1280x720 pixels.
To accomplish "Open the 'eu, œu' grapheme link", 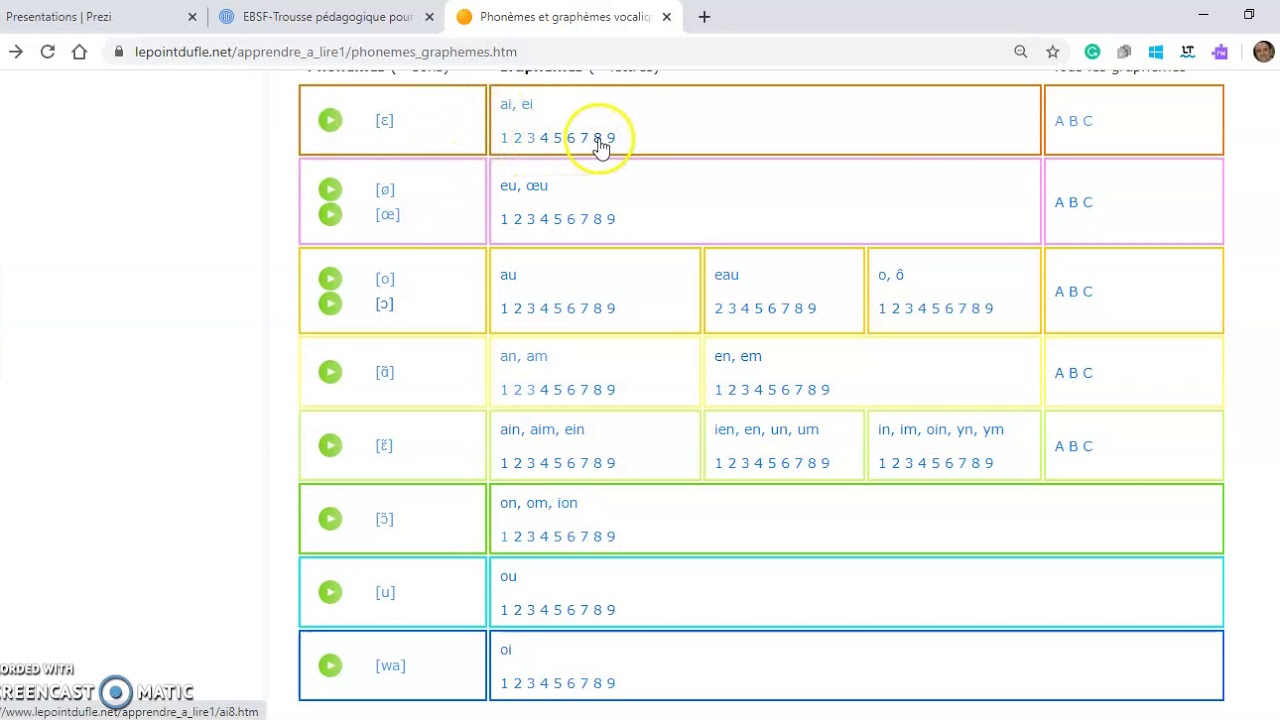I will coord(524,185).
